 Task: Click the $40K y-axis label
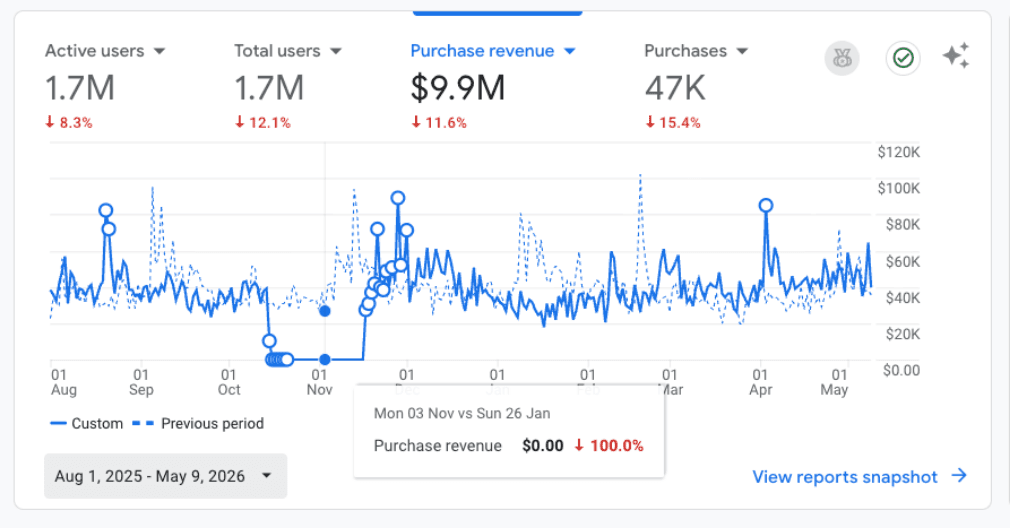902,297
